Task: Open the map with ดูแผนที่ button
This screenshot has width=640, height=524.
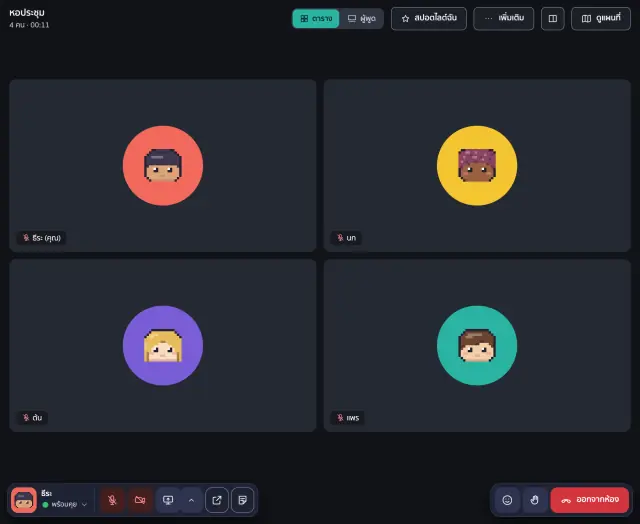Action: pyautogui.click(x=601, y=18)
